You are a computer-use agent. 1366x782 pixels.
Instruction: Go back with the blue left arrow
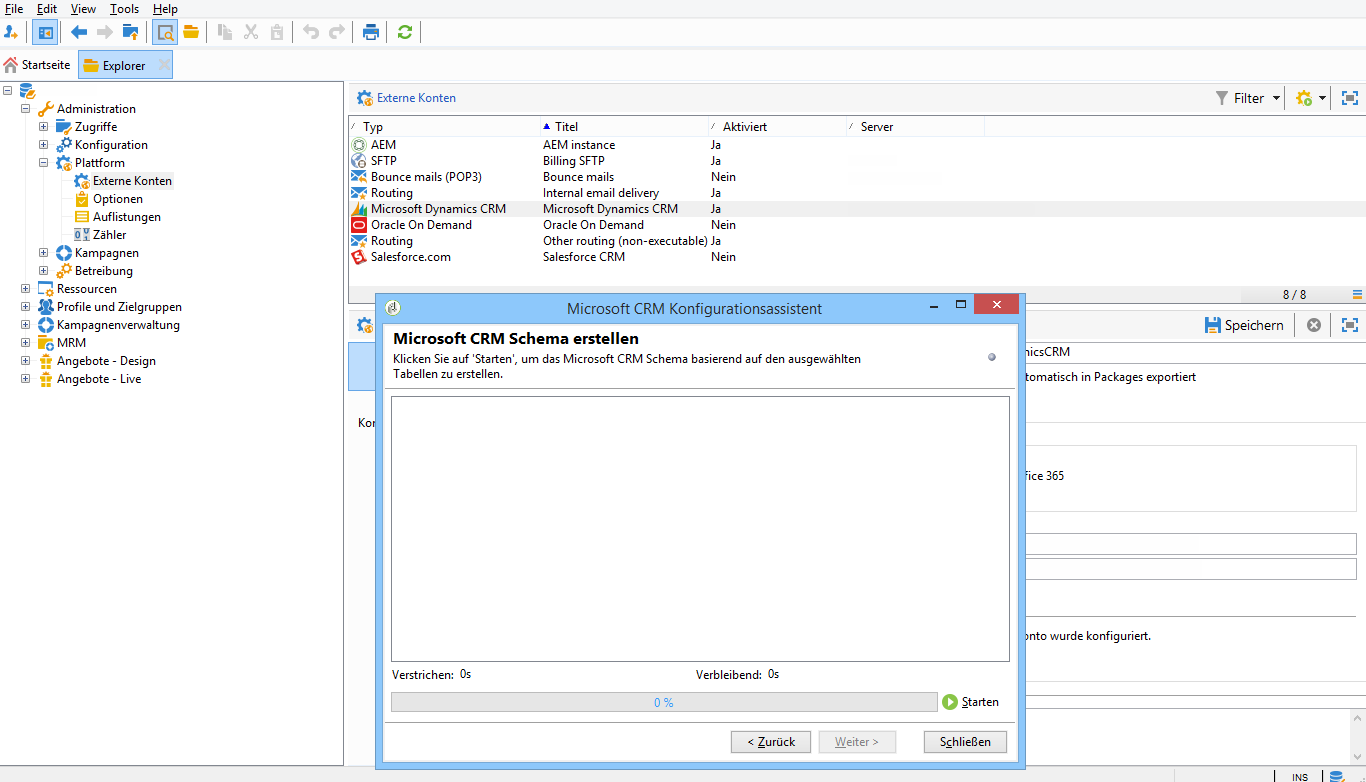[x=79, y=32]
